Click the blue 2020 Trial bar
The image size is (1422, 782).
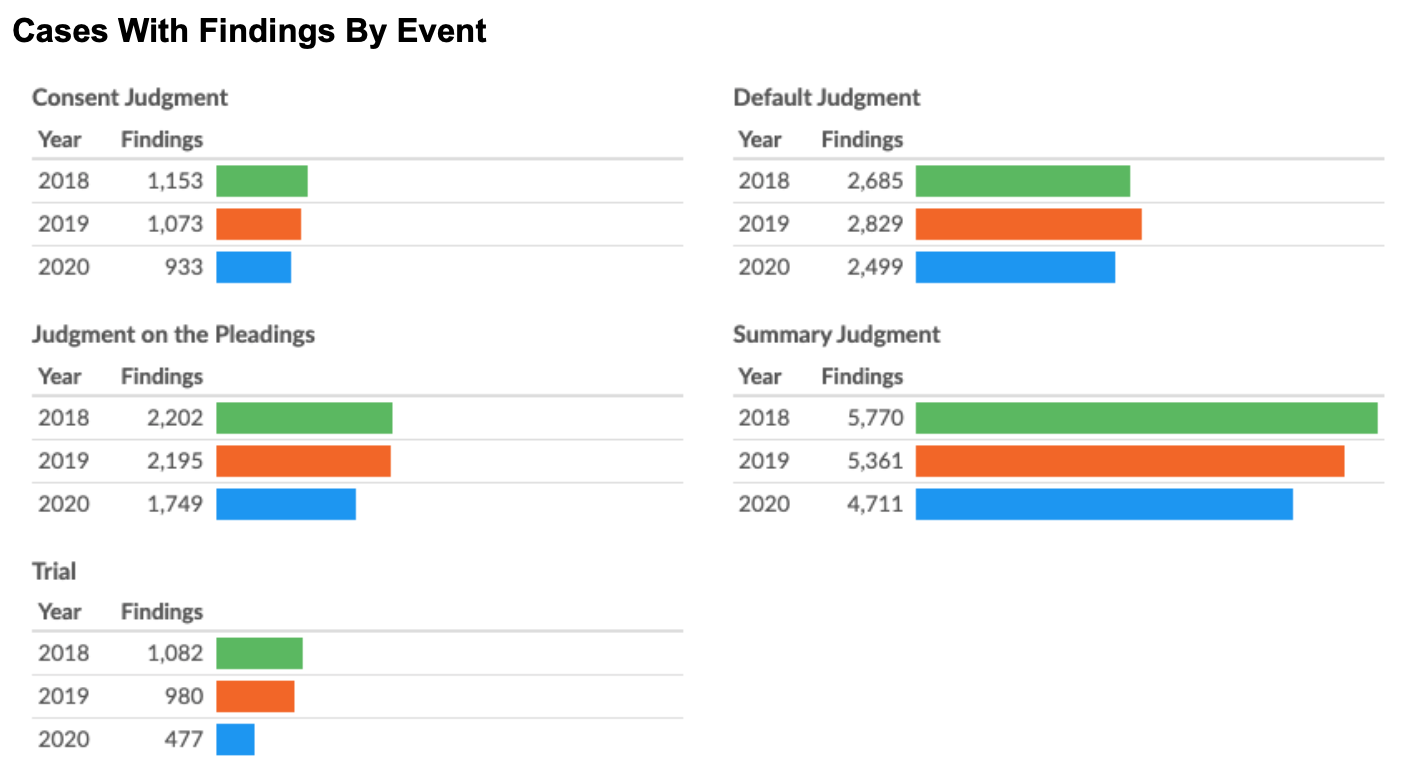click(235, 739)
